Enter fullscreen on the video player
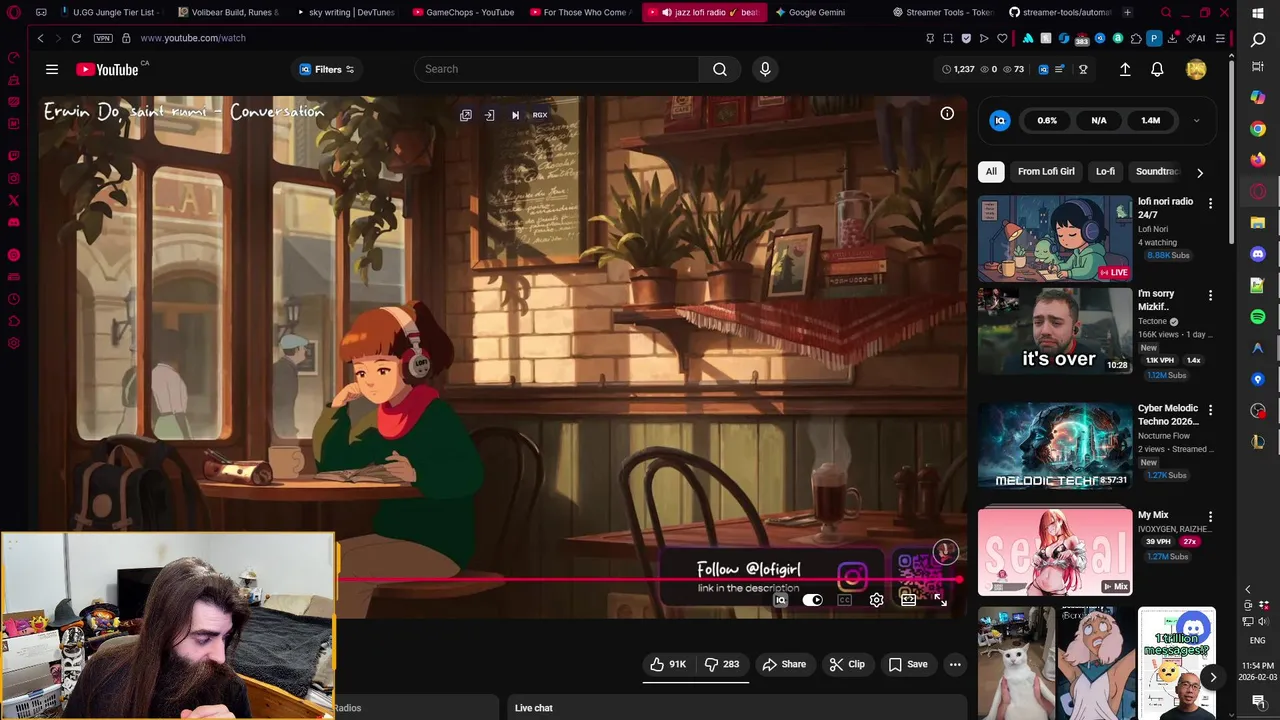This screenshot has width=1280, height=720. coord(940,600)
